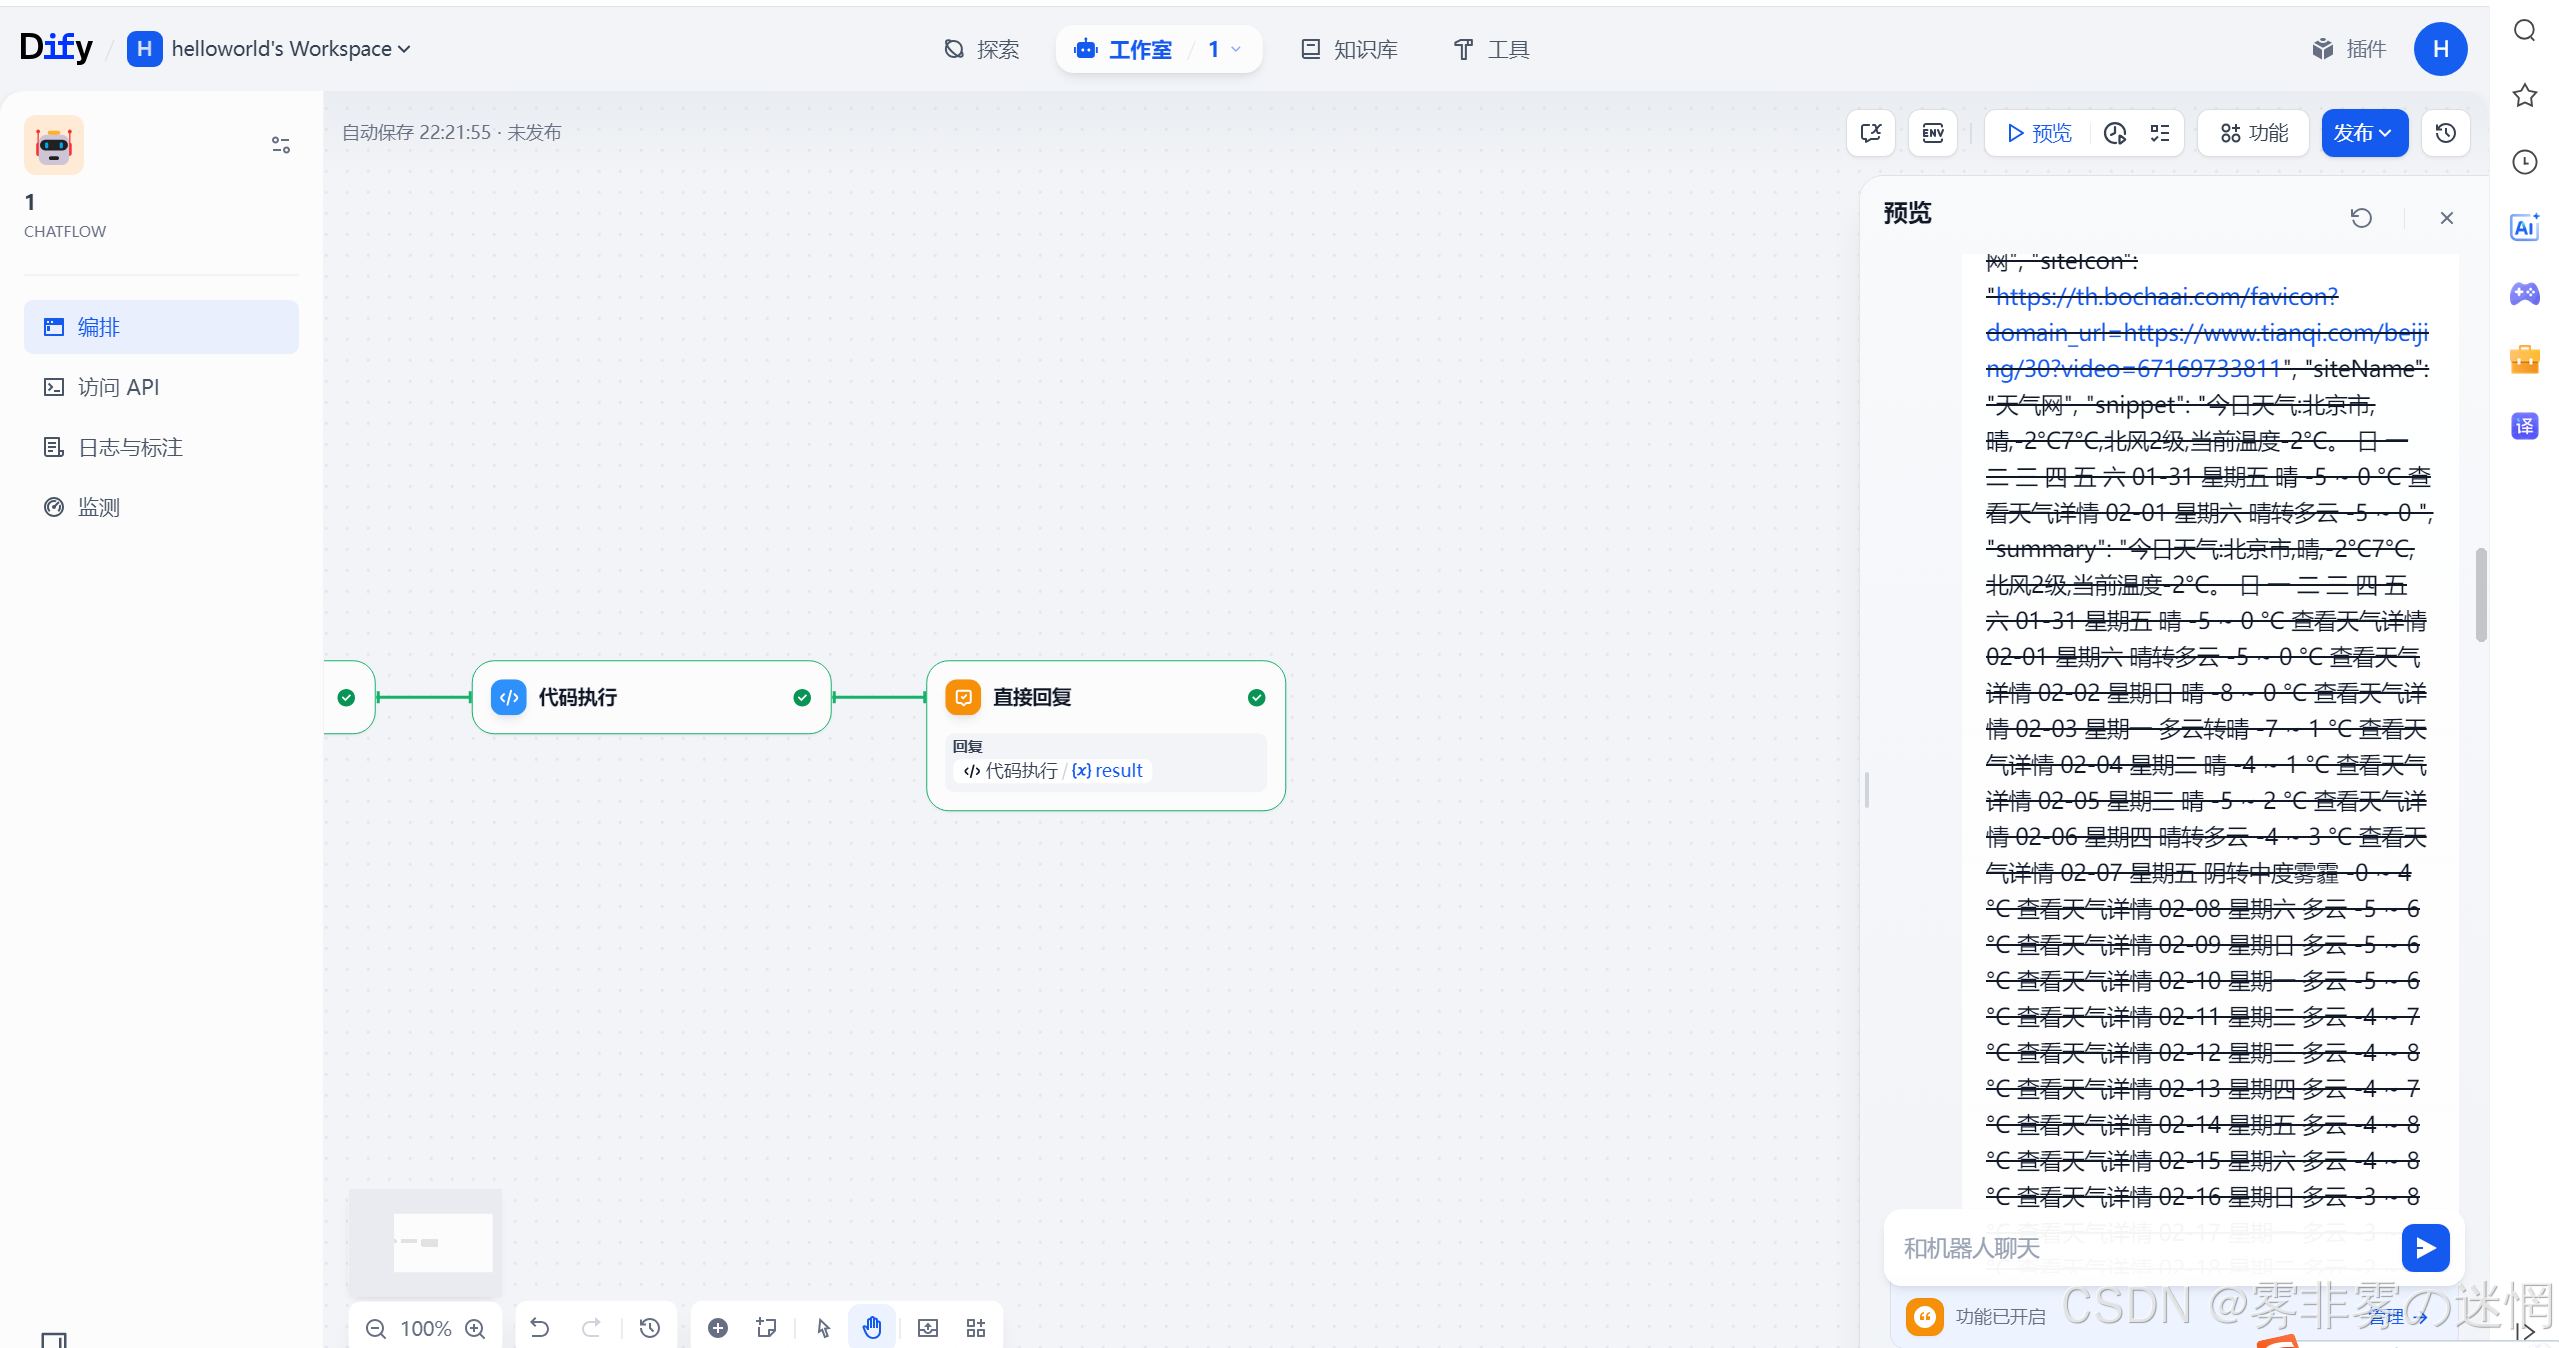Click the zoom out magnifier icon
The image size is (2559, 1348).
(x=376, y=1328)
